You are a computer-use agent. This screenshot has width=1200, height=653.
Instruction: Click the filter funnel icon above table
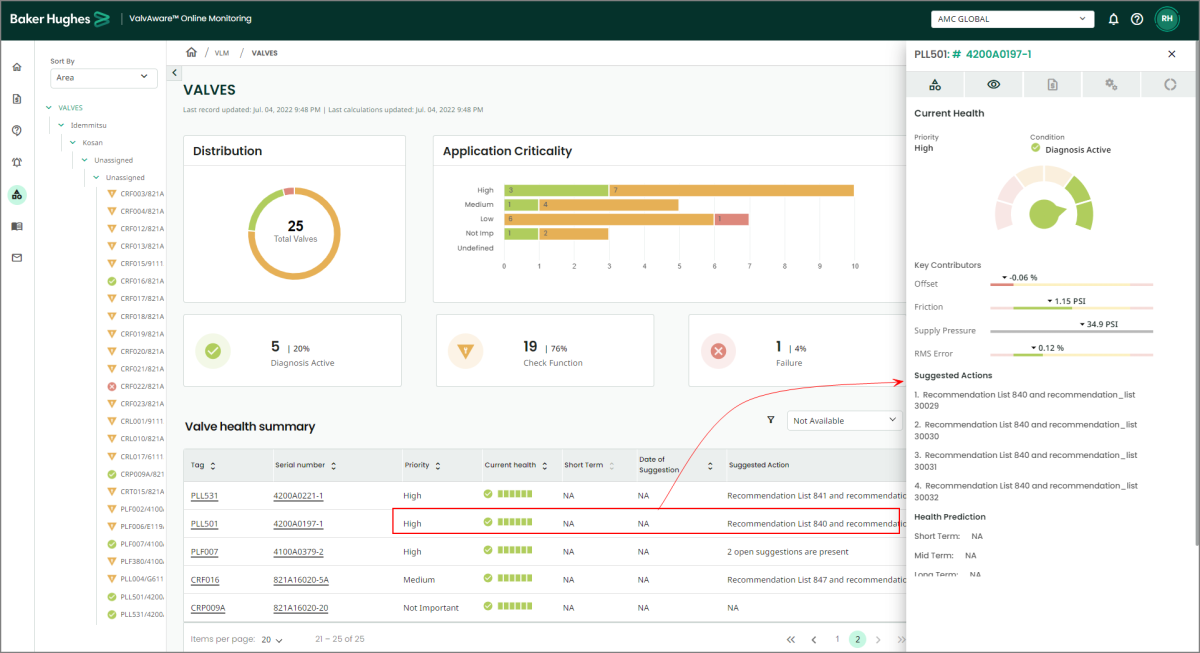(771, 421)
